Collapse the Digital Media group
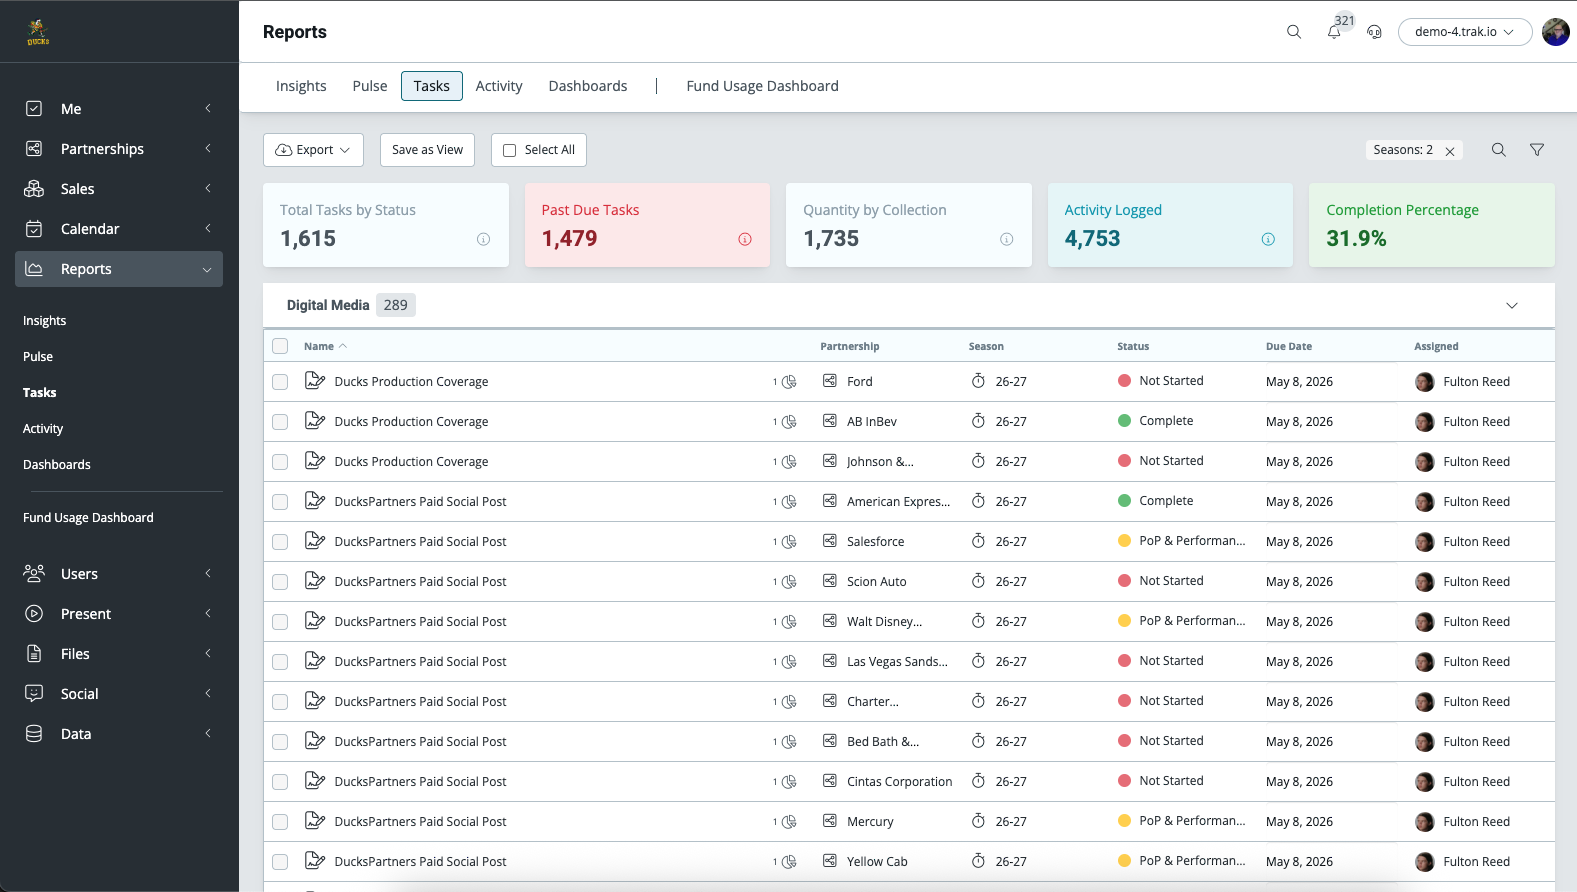This screenshot has height=892, width=1577. click(x=1512, y=305)
